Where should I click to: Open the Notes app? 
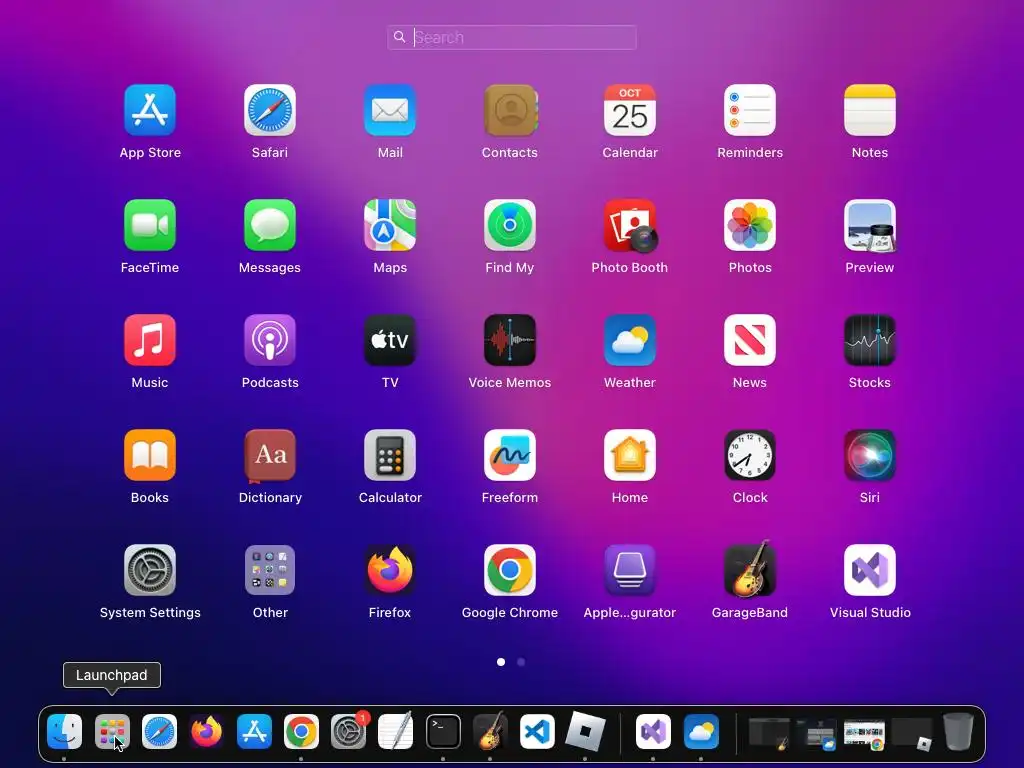pos(870,110)
